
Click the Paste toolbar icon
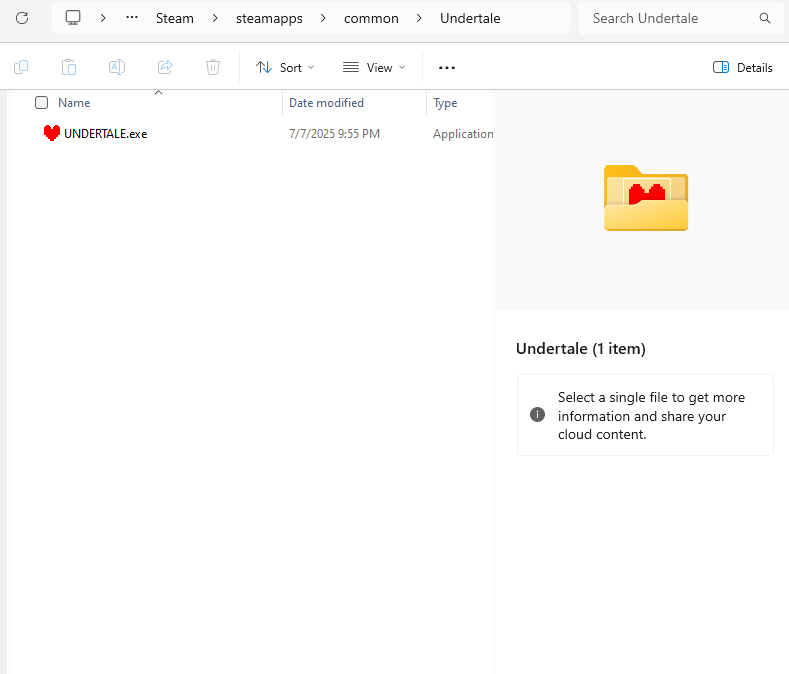click(x=69, y=67)
